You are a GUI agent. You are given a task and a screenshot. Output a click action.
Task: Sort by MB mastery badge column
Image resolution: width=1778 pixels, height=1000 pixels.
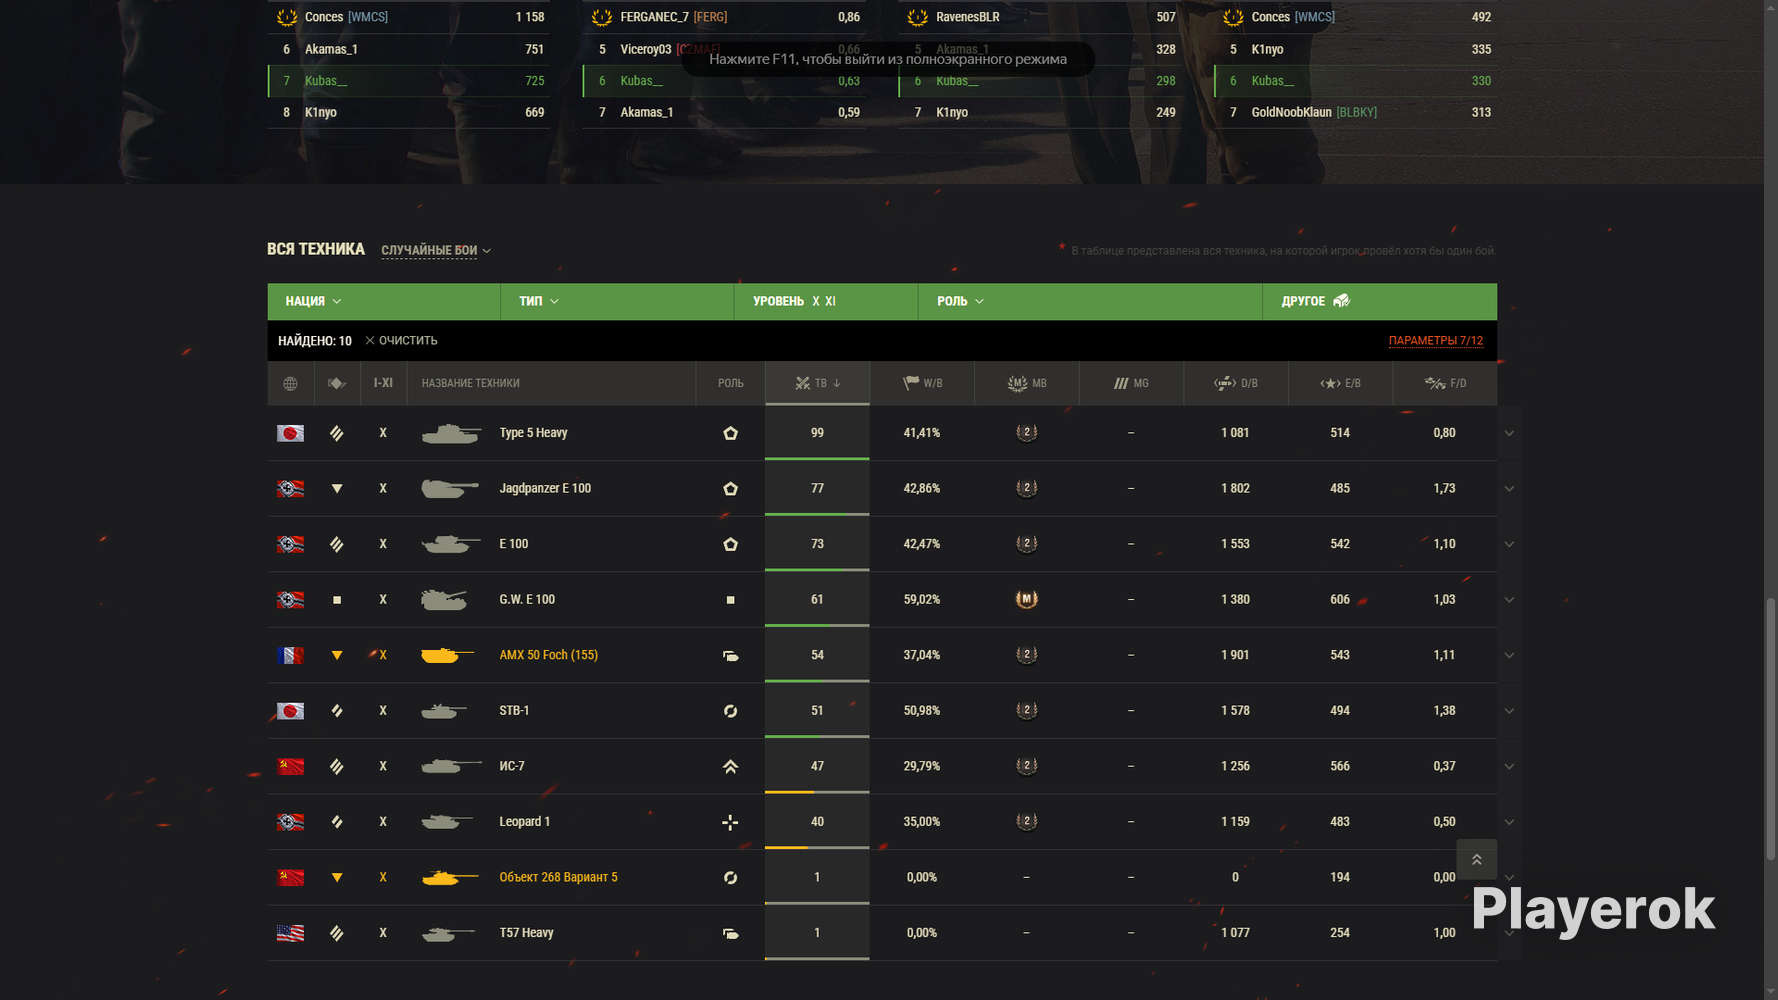1027,383
